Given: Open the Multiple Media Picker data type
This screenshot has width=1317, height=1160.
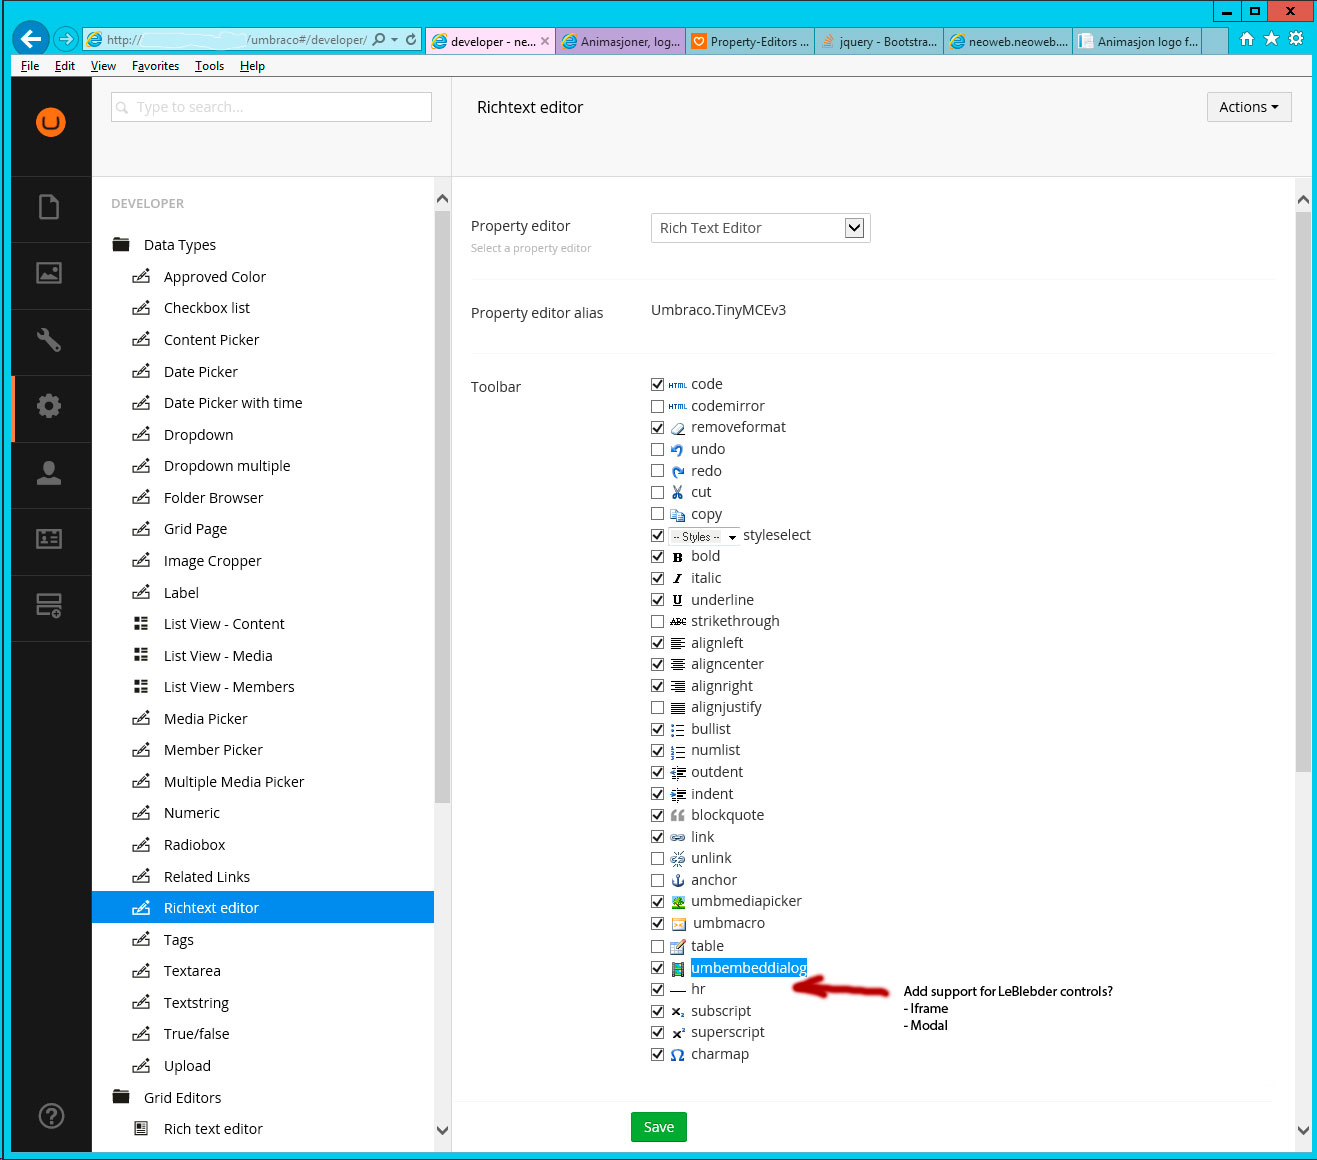Looking at the screenshot, I should pyautogui.click(x=234, y=782).
